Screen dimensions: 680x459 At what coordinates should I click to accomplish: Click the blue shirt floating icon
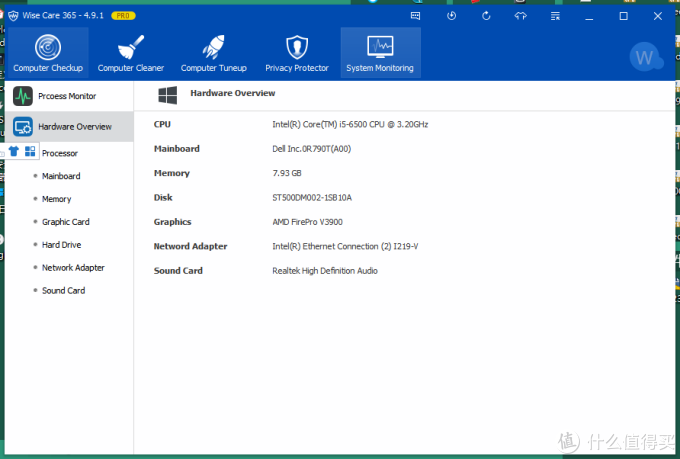(14, 151)
